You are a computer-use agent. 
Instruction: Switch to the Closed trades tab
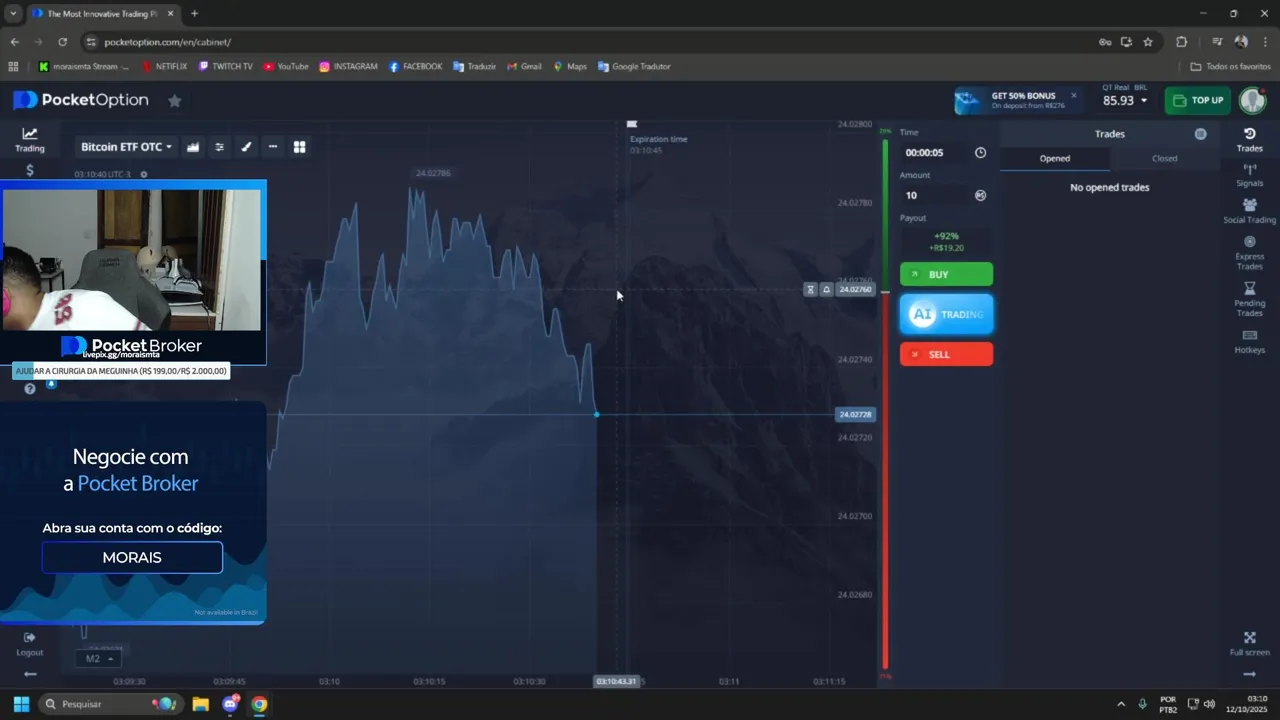click(1164, 158)
